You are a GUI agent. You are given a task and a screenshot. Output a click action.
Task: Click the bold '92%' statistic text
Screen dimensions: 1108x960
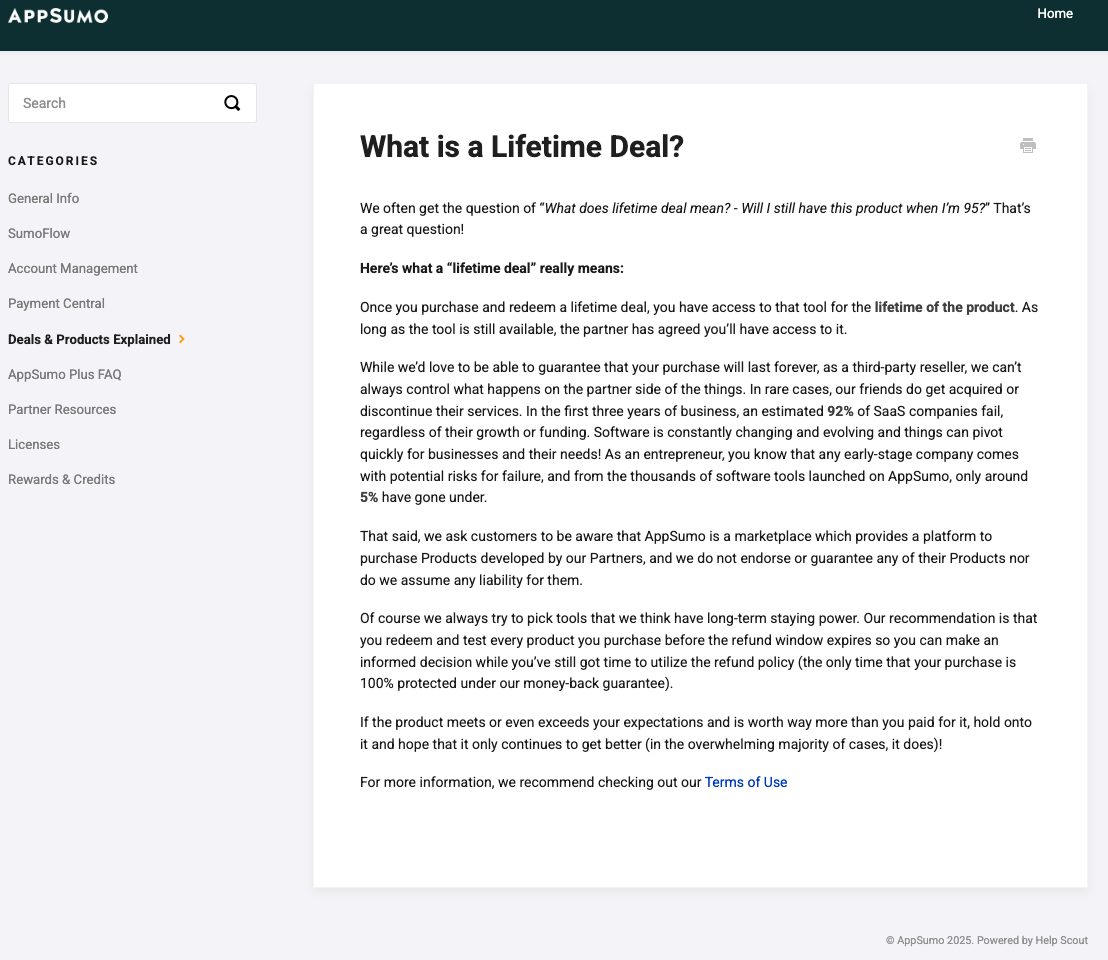tap(840, 411)
